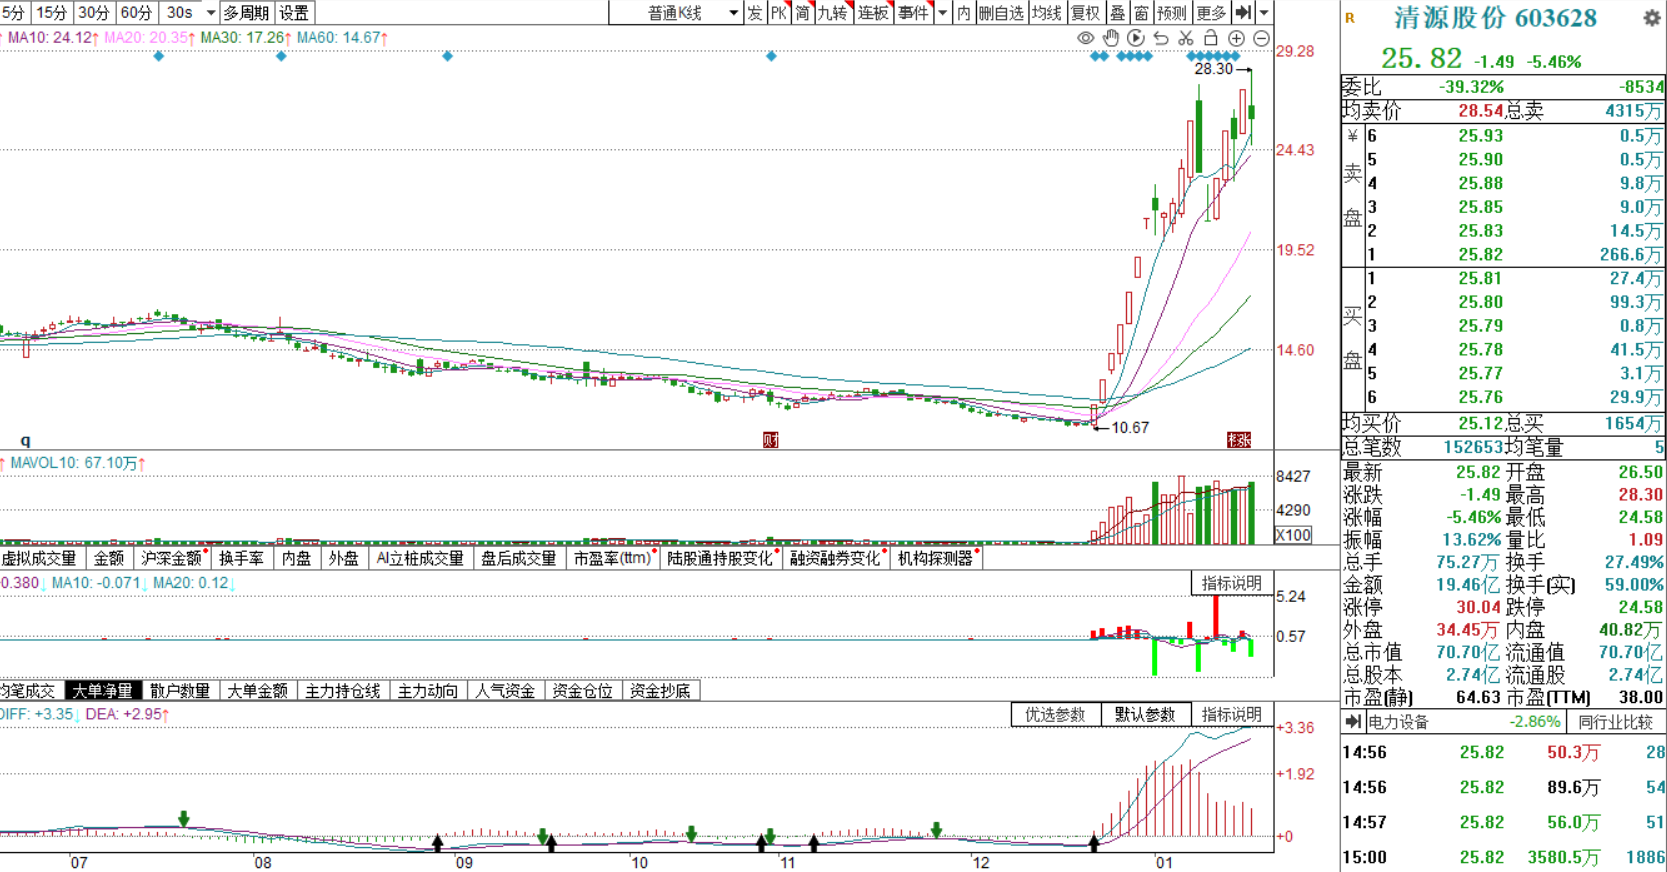Image resolution: width=1667 pixels, height=872 pixels.
Task: Zoom out with the minus circle icon
Action: [x=1261, y=38]
